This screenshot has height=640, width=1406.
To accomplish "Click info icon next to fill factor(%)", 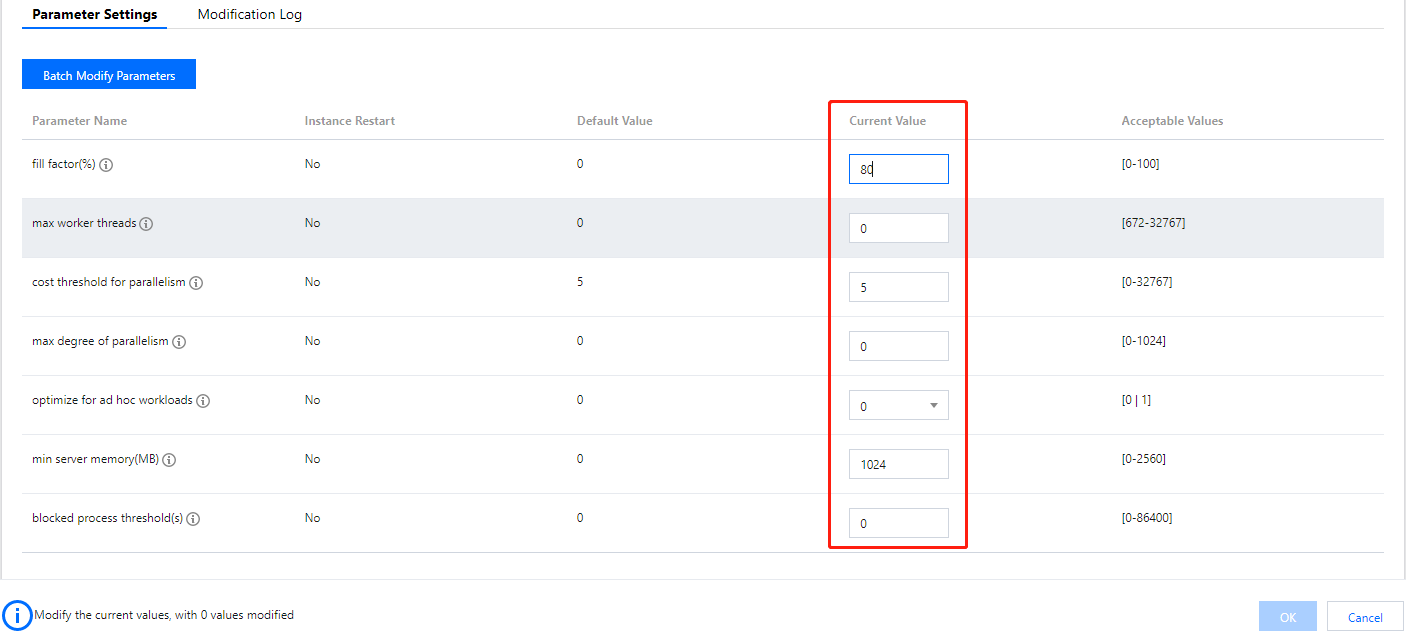I will (106, 165).
